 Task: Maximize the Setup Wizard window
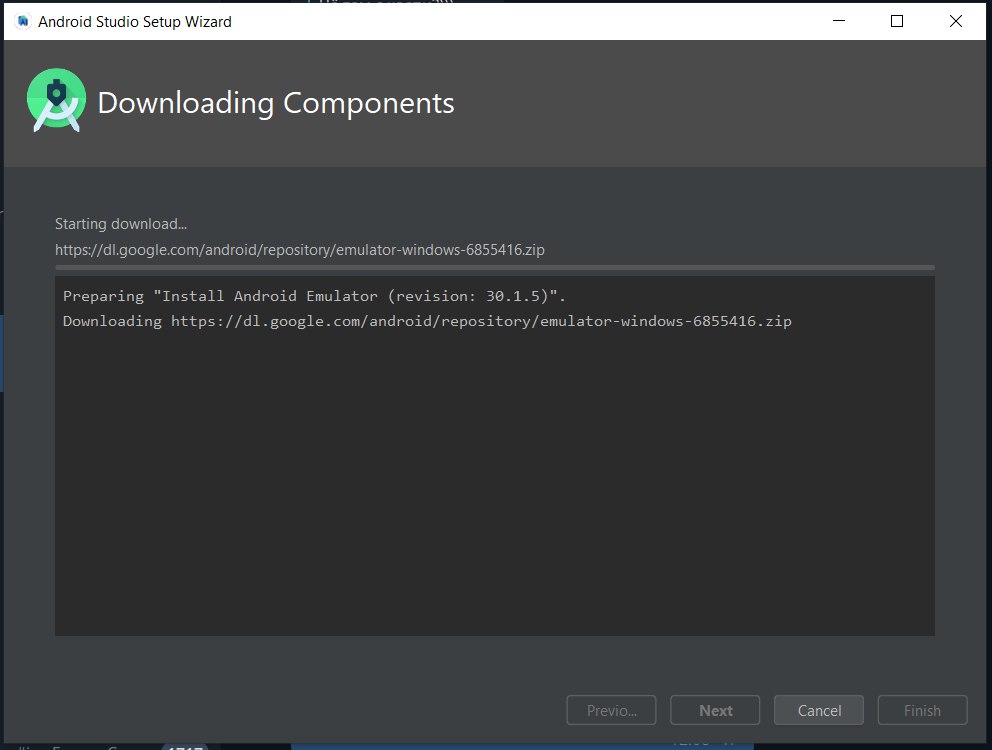[x=896, y=21]
